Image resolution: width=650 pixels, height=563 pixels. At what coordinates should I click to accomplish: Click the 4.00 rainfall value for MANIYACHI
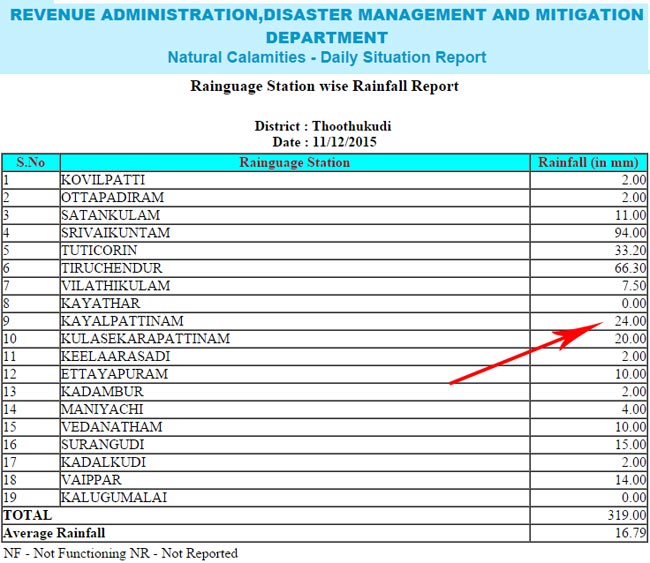pos(634,409)
